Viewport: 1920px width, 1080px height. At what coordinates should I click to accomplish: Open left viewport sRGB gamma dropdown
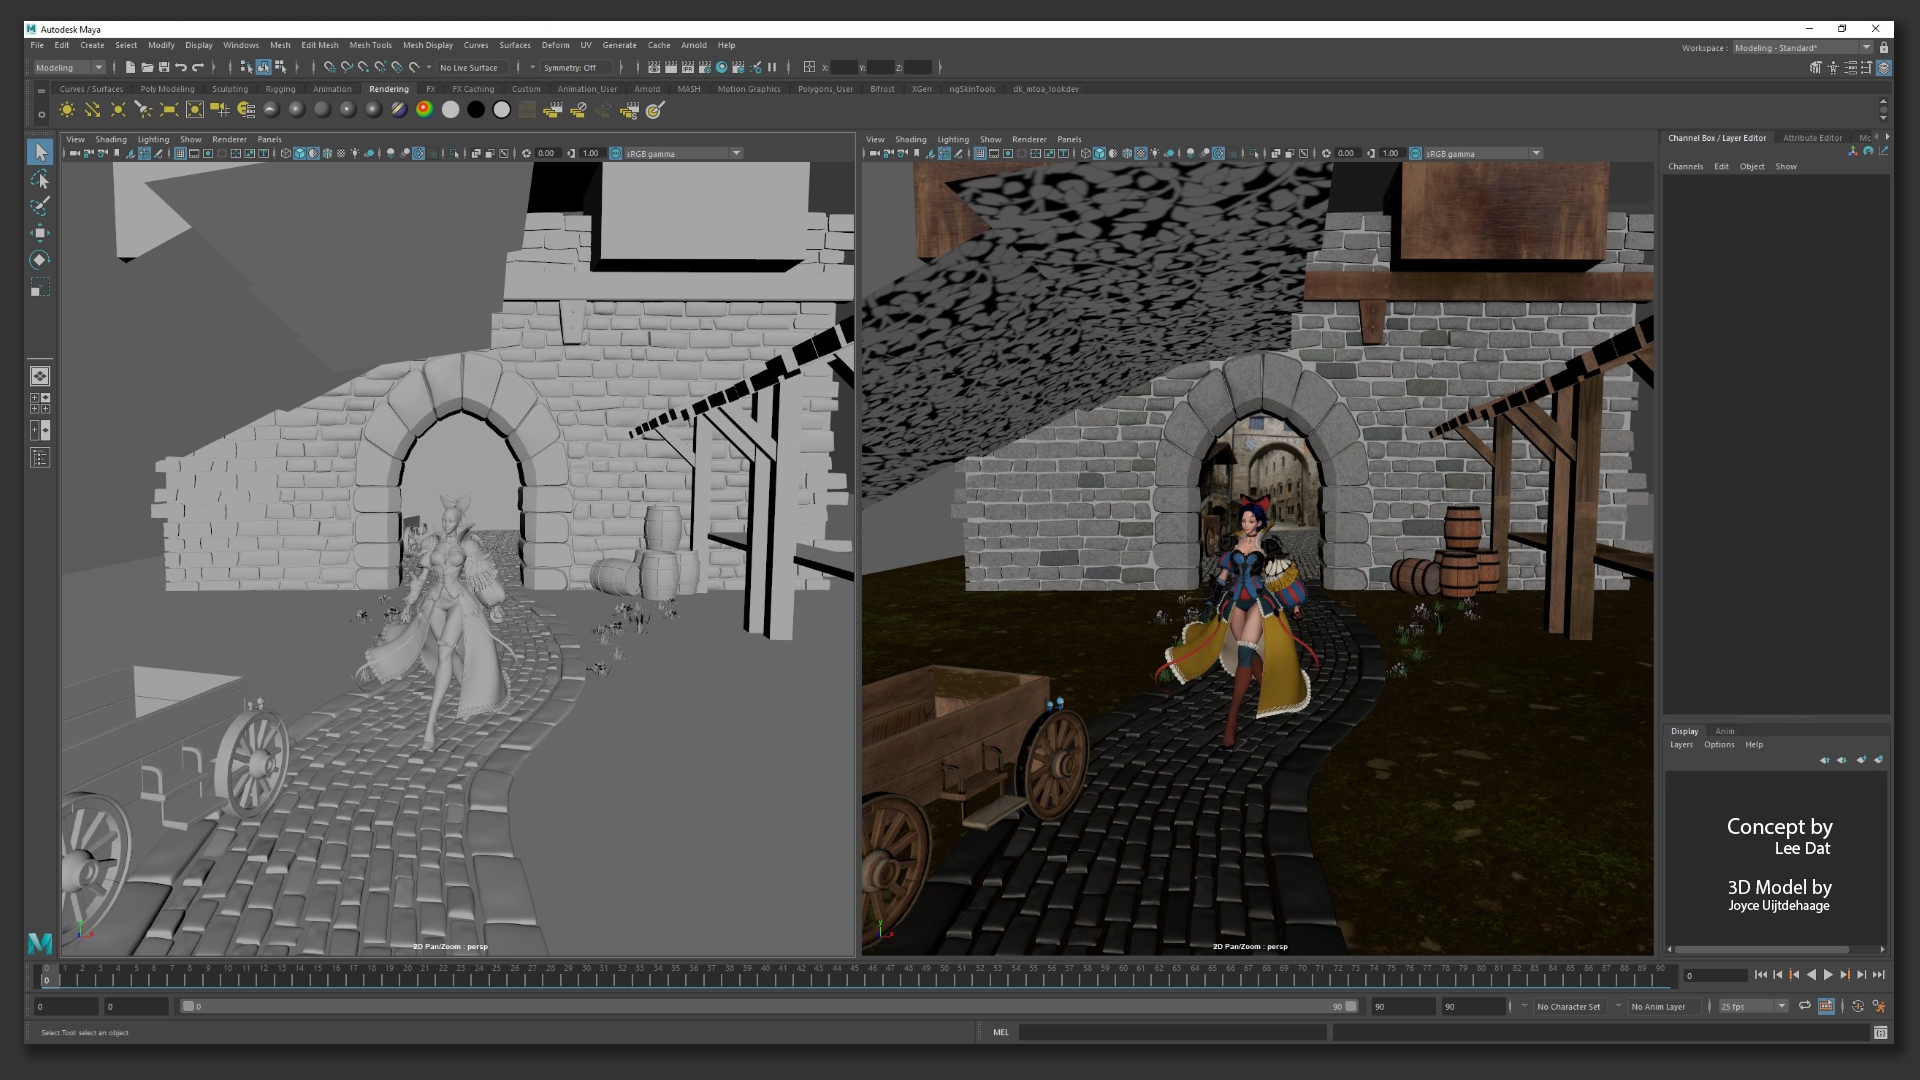point(682,153)
